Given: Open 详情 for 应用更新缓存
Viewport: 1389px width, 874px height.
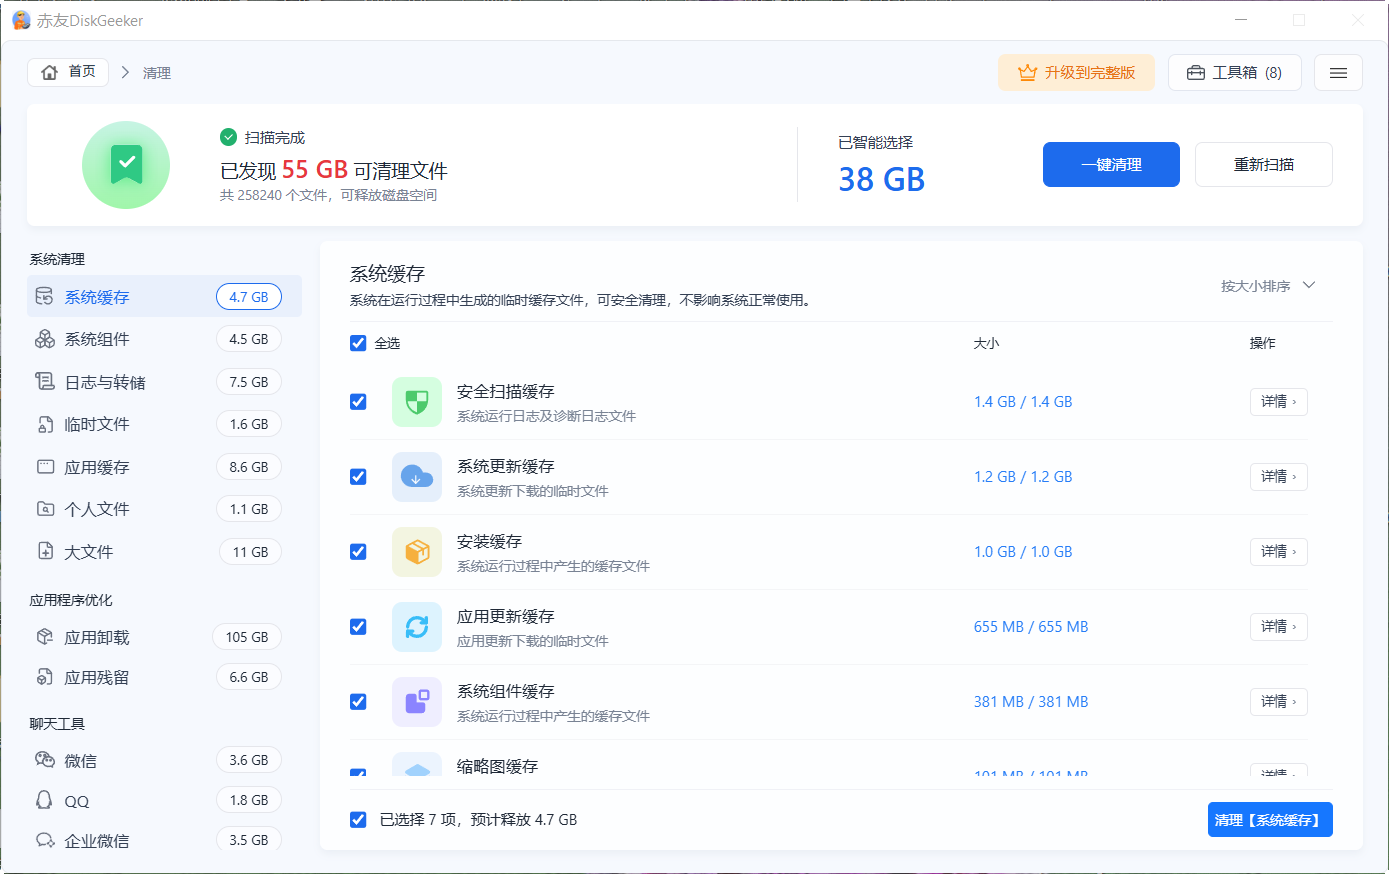Looking at the screenshot, I should click(x=1279, y=627).
